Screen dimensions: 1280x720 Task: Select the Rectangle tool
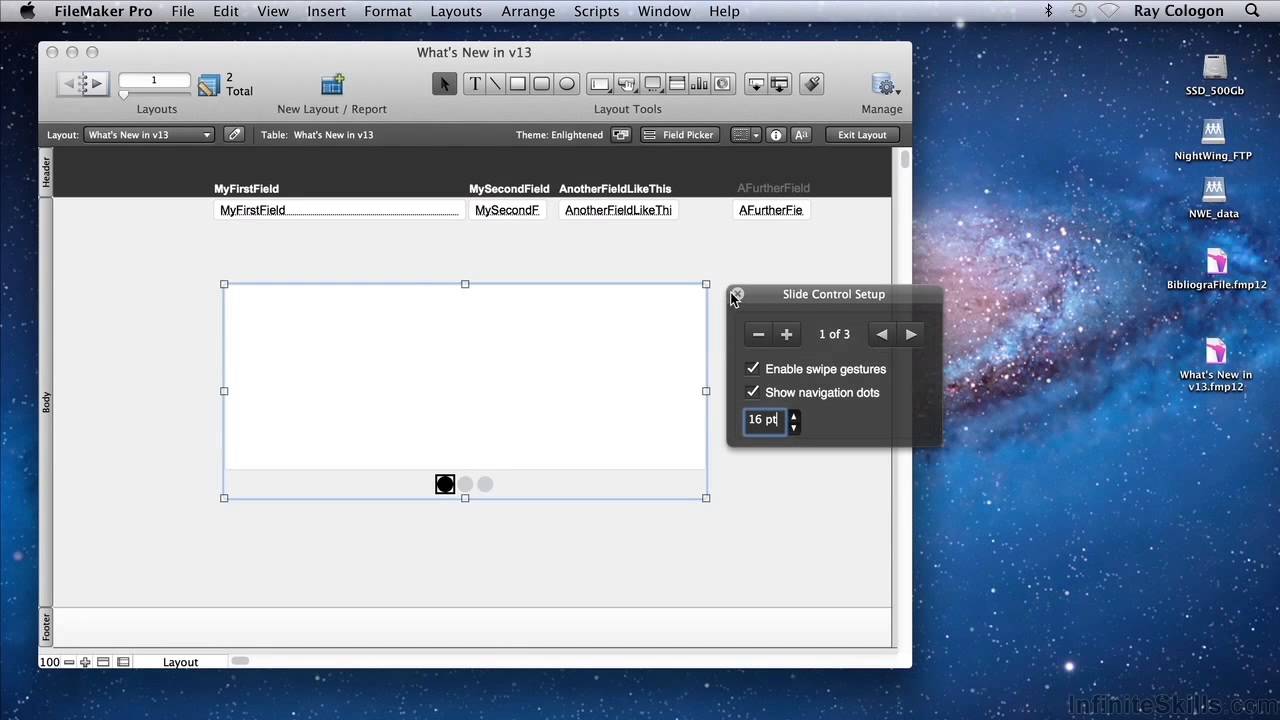(518, 84)
